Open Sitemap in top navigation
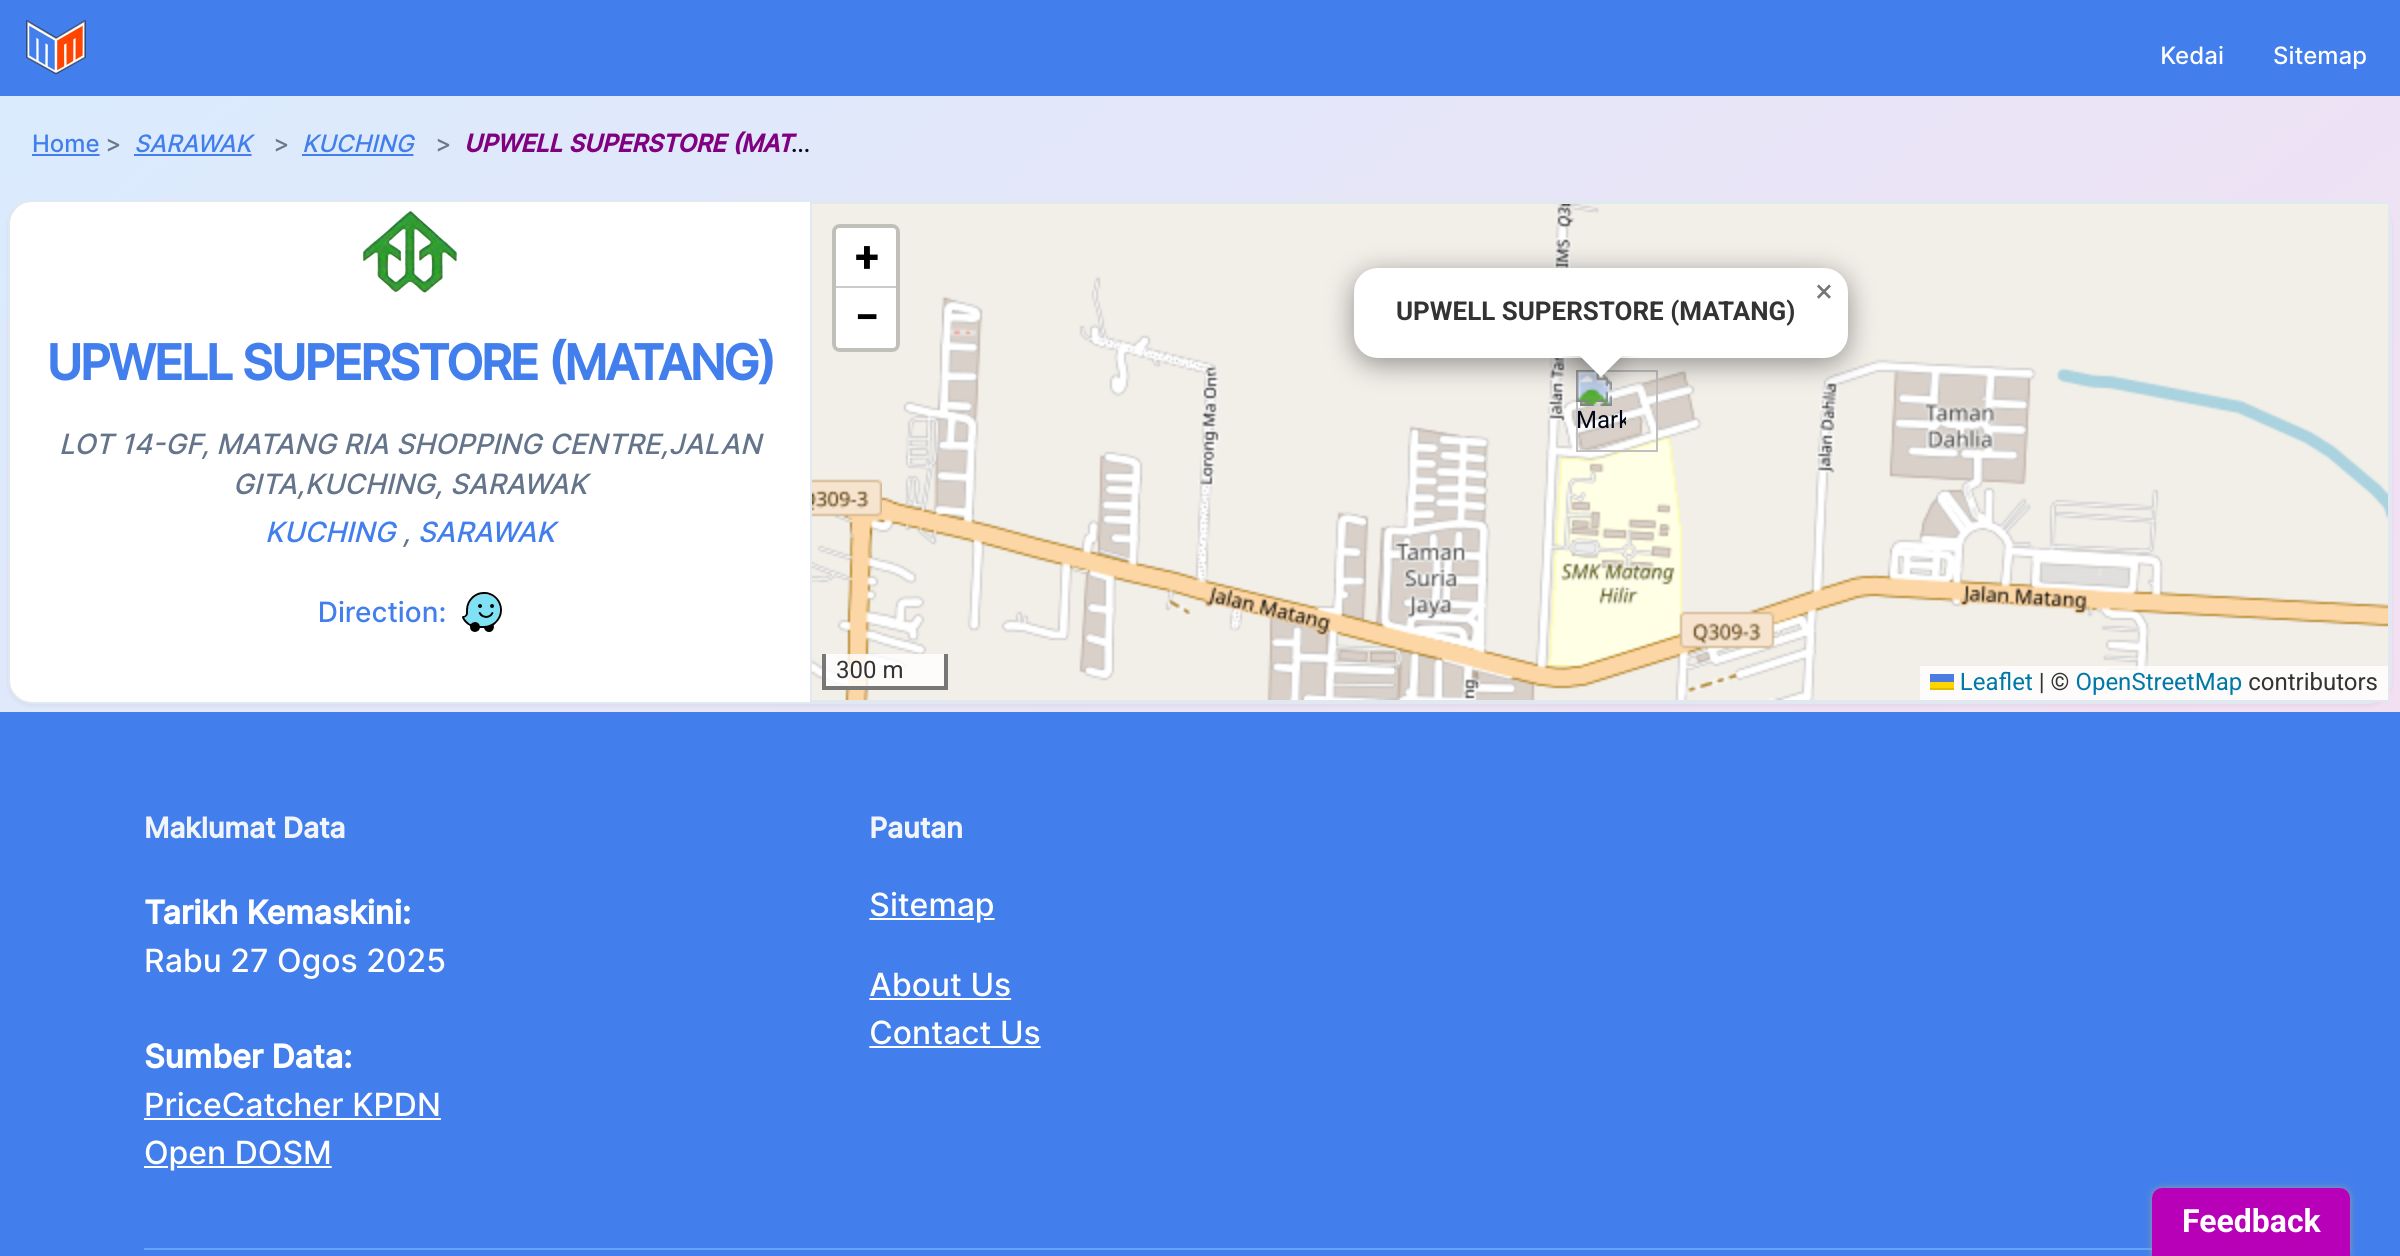This screenshot has height=1256, width=2400. [x=2319, y=56]
